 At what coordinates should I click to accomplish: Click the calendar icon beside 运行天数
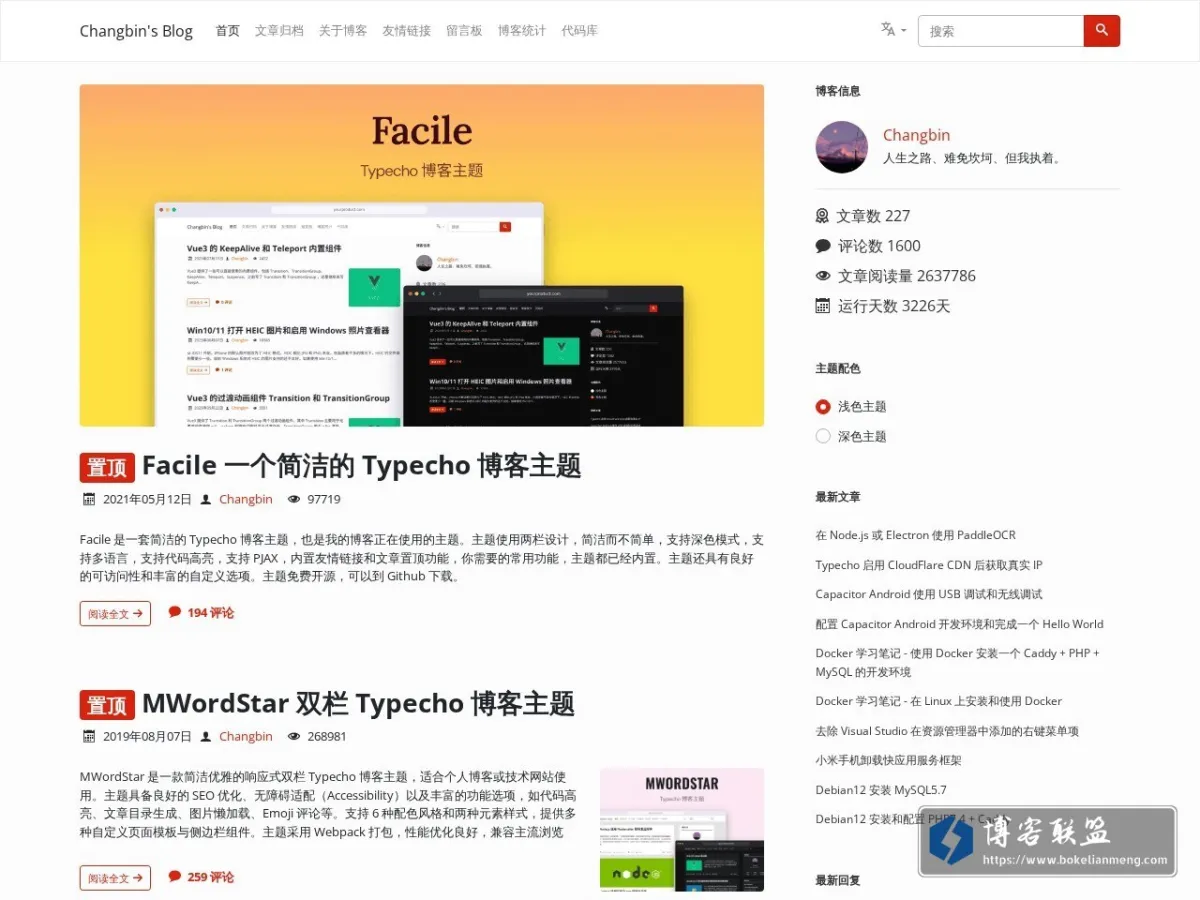tap(823, 306)
